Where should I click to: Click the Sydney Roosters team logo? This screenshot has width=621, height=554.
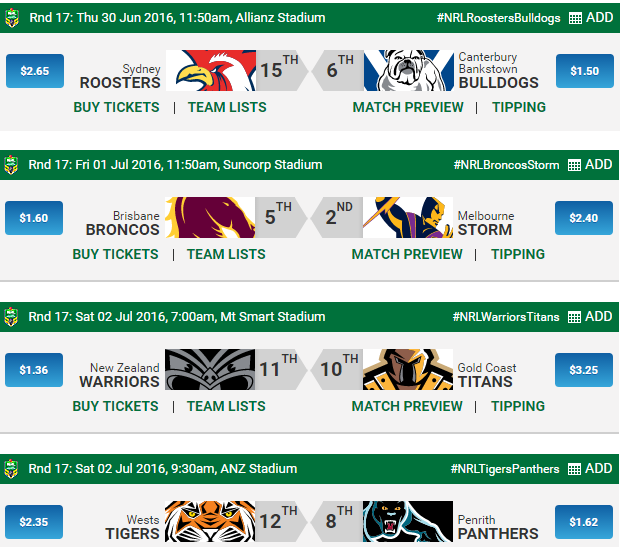coord(210,71)
